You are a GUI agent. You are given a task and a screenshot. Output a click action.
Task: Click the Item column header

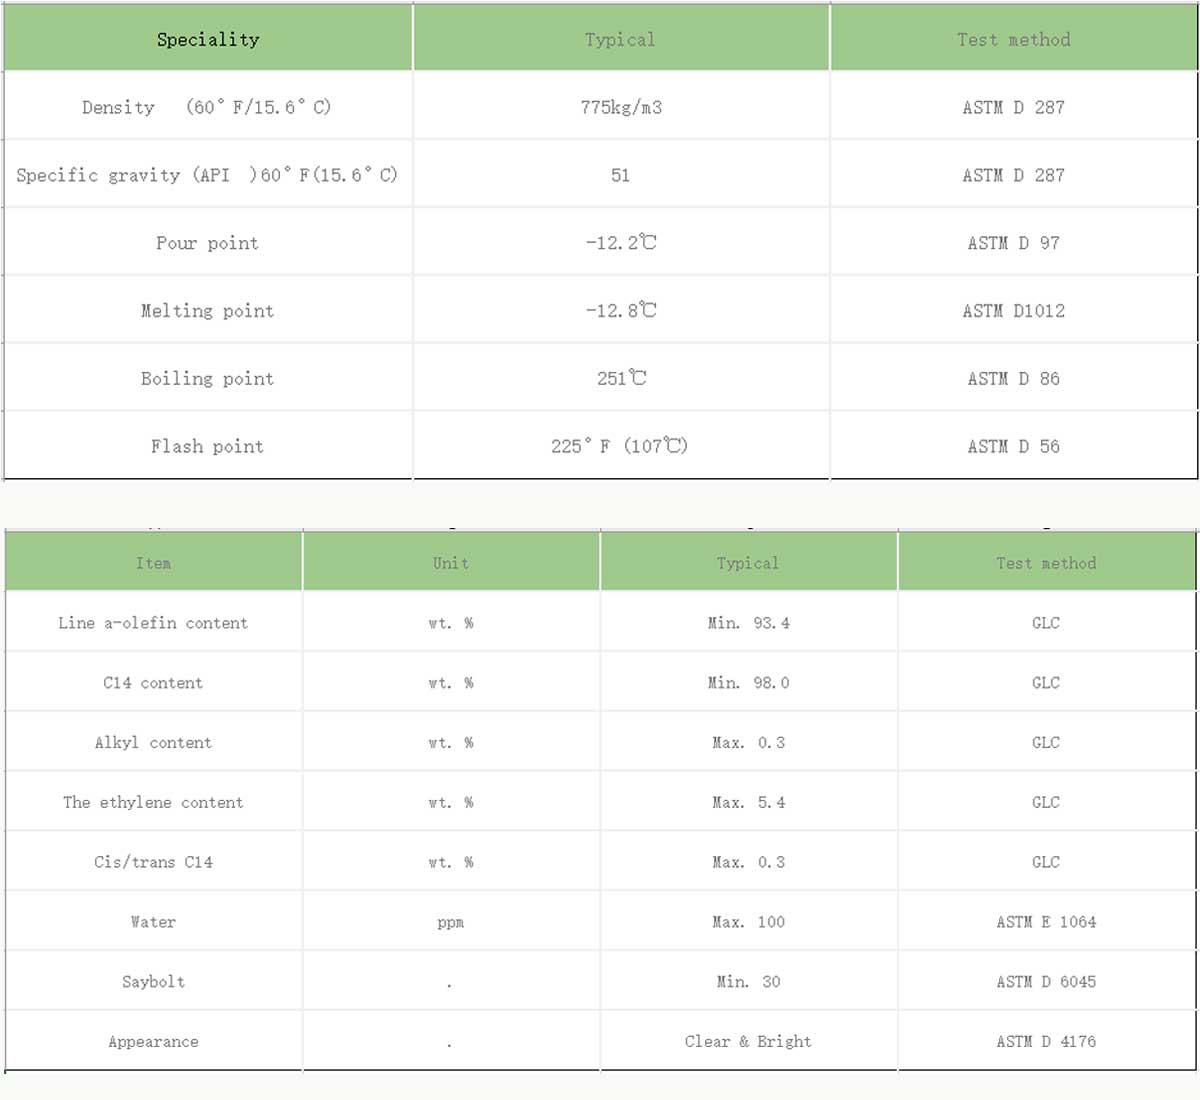coord(153,563)
